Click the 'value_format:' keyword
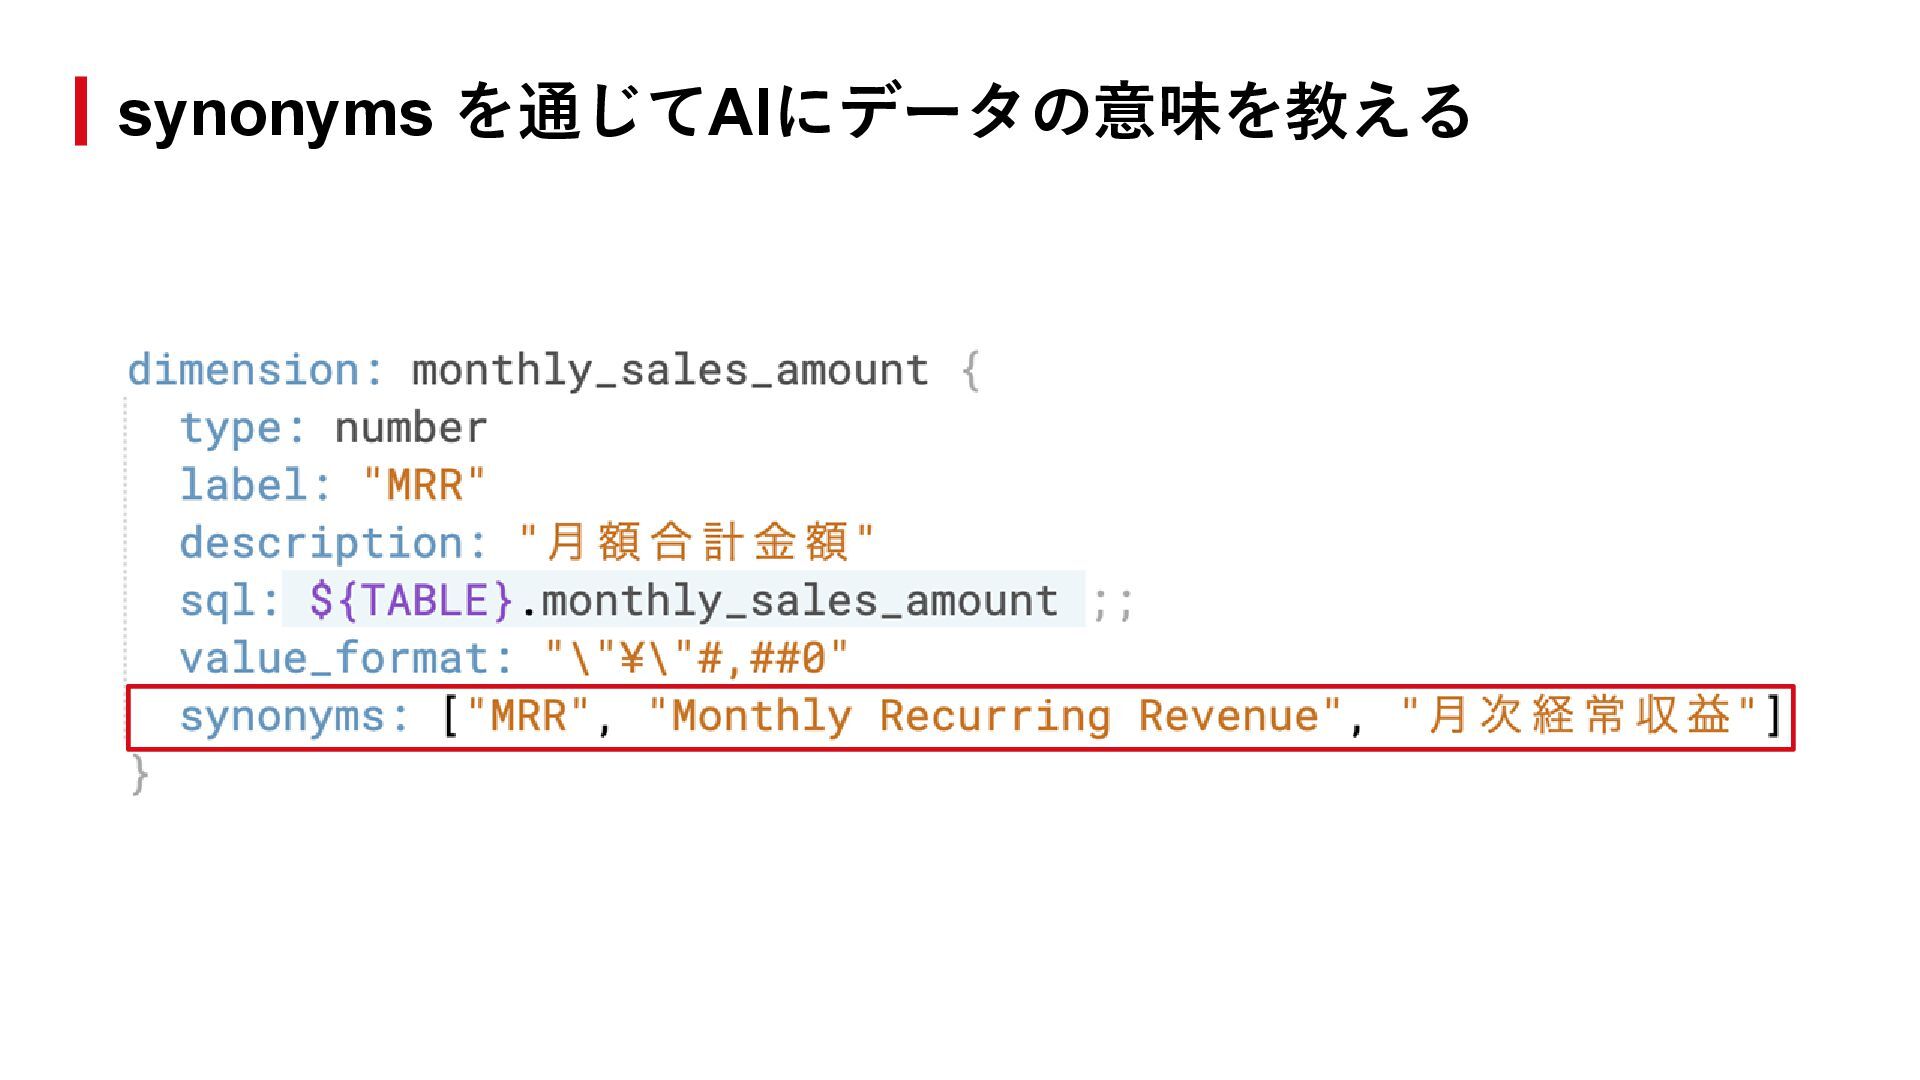The width and height of the screenshot is (1920, 1080). [346, 659]
